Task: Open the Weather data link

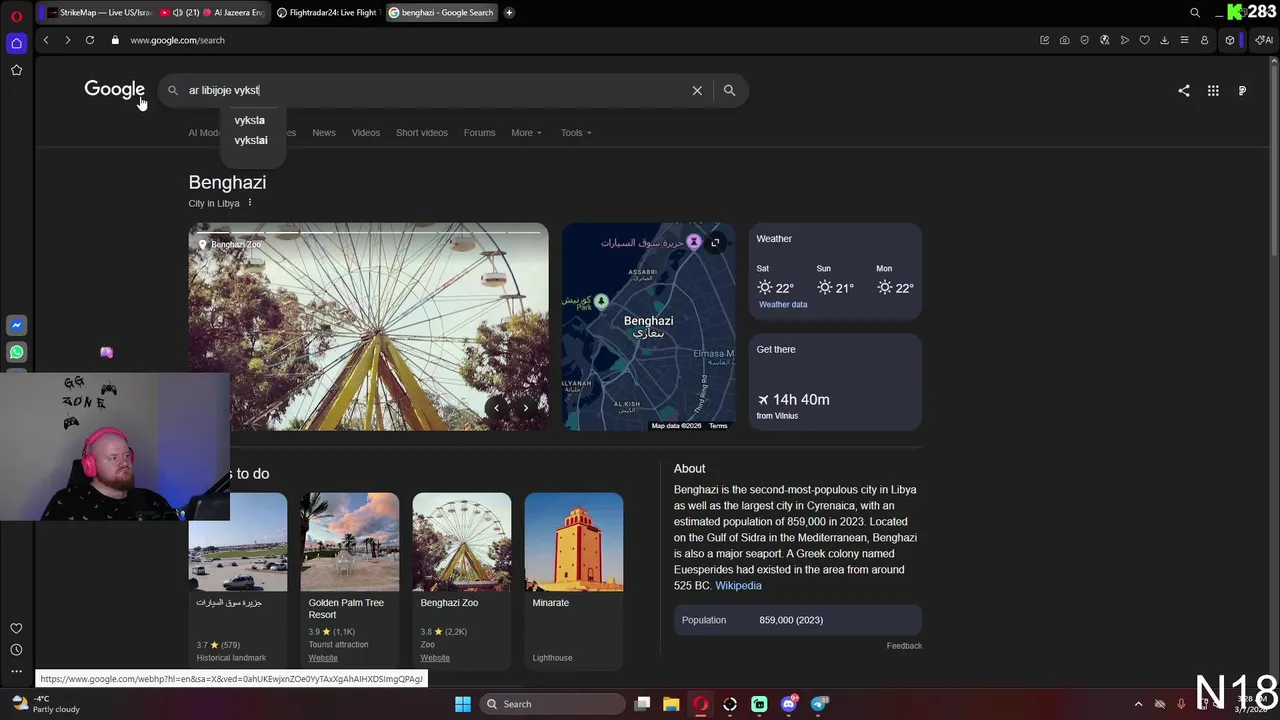Action: coord(783,305)
